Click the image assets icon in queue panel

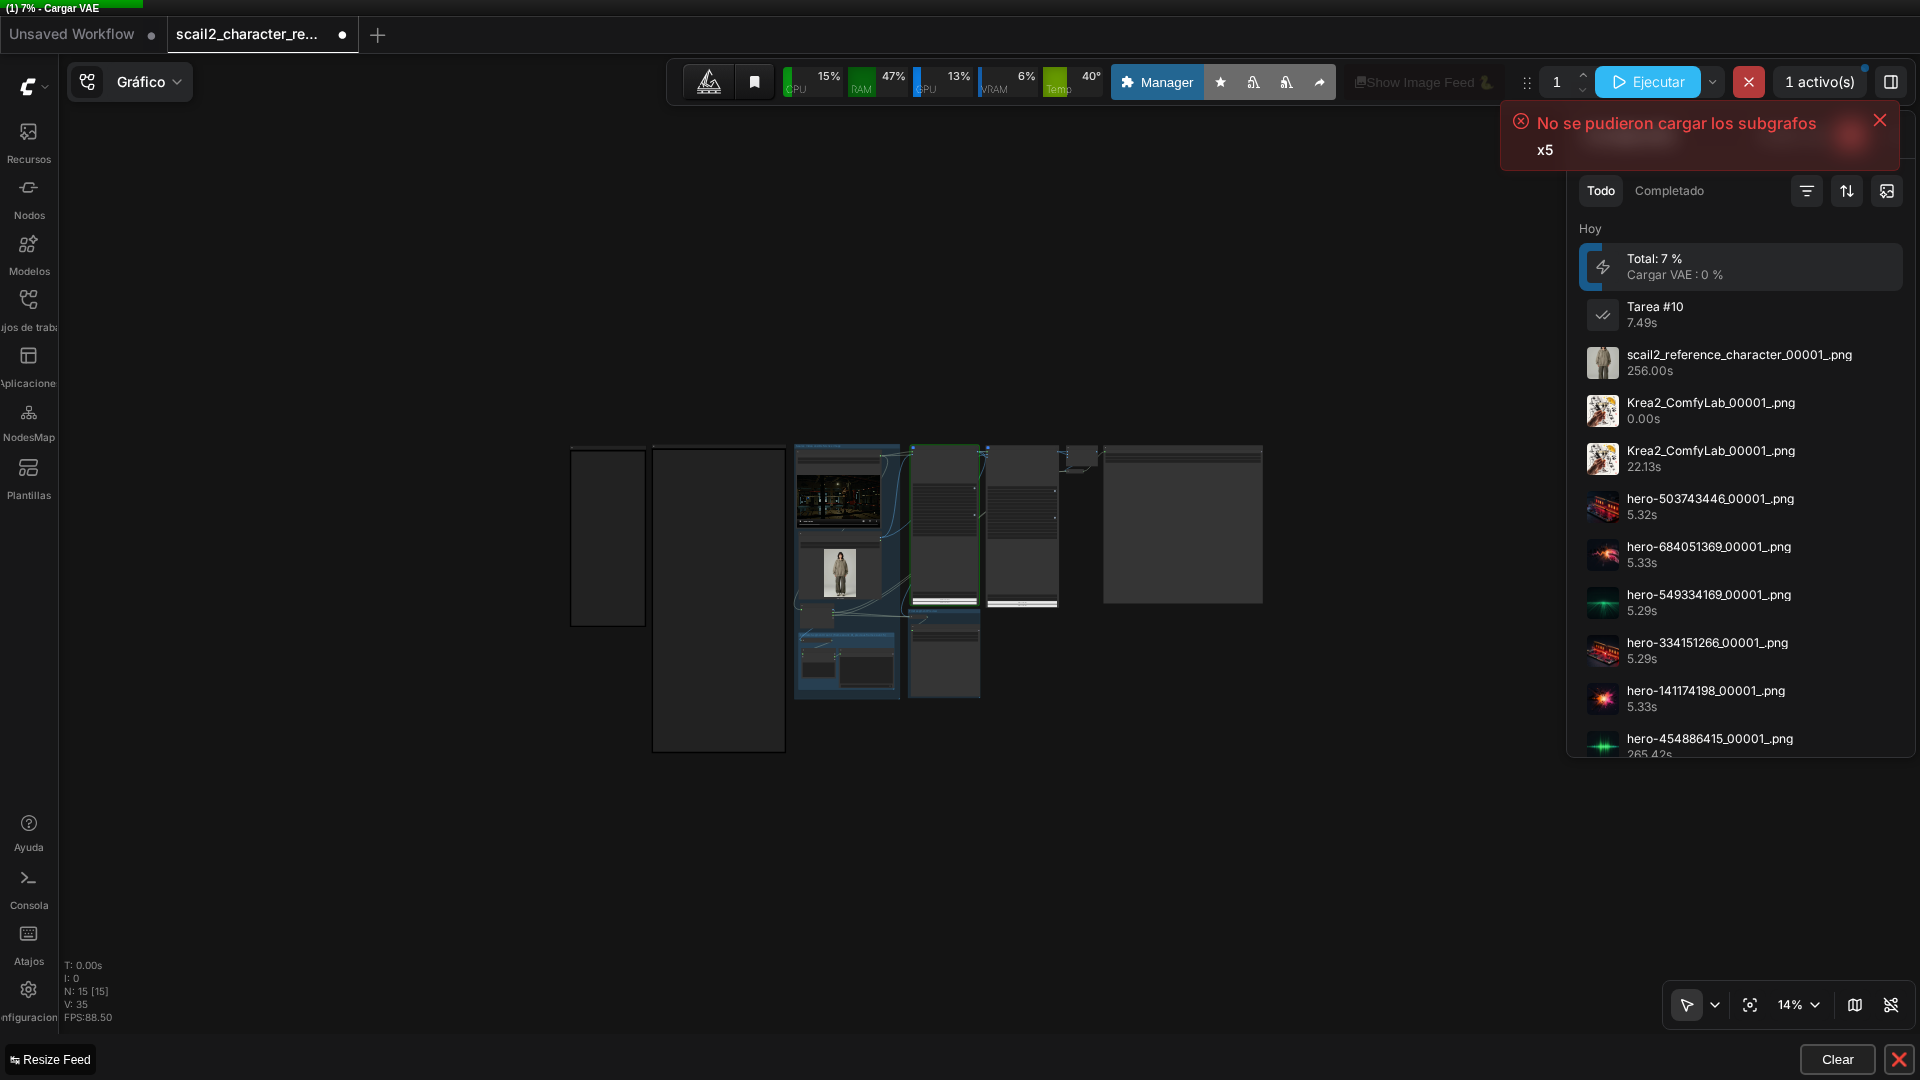click(x=1886, y=191)
